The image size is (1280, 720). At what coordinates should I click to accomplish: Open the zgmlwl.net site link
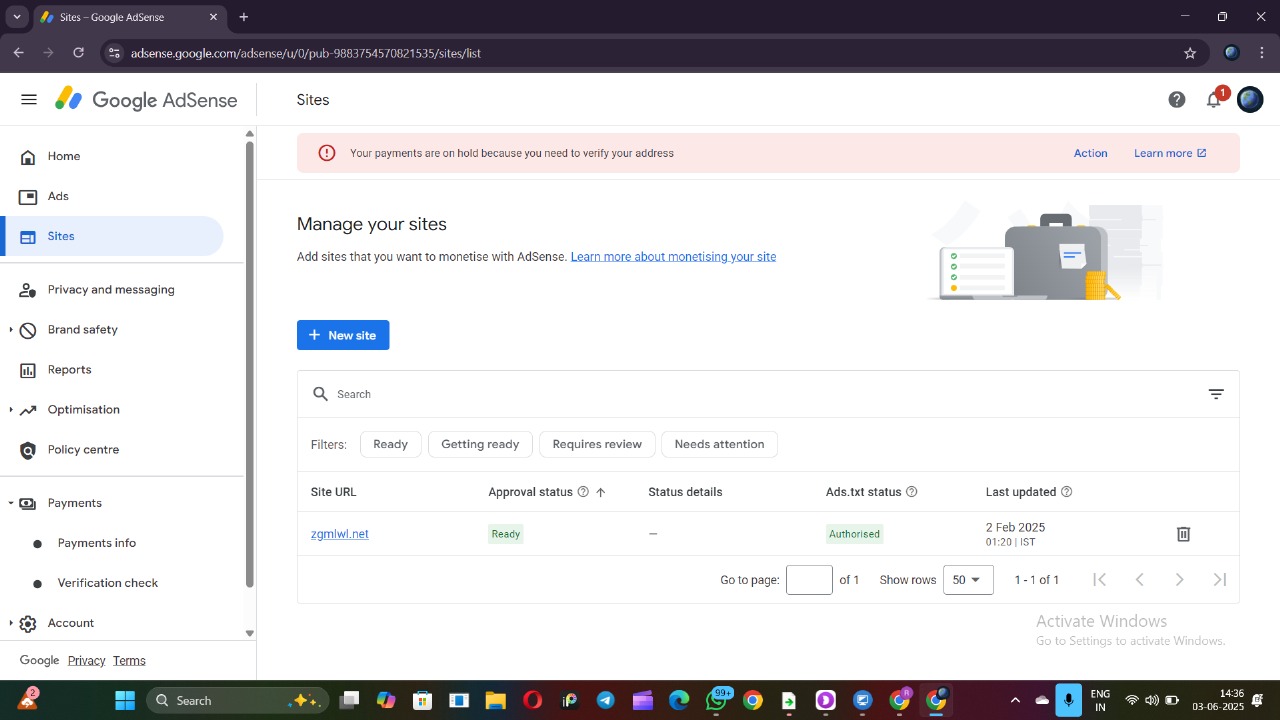click(340, 534)
